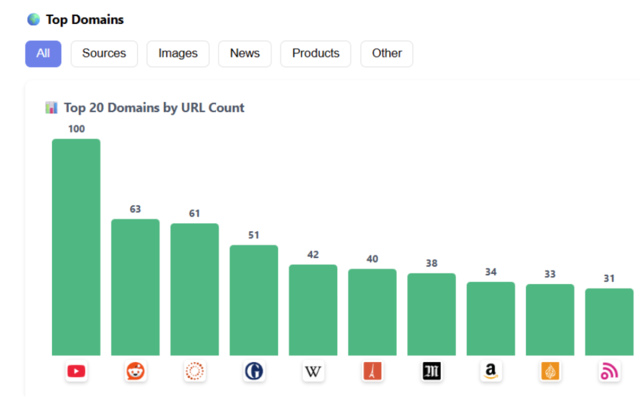Click the bar labeled 31

[609, 322]
